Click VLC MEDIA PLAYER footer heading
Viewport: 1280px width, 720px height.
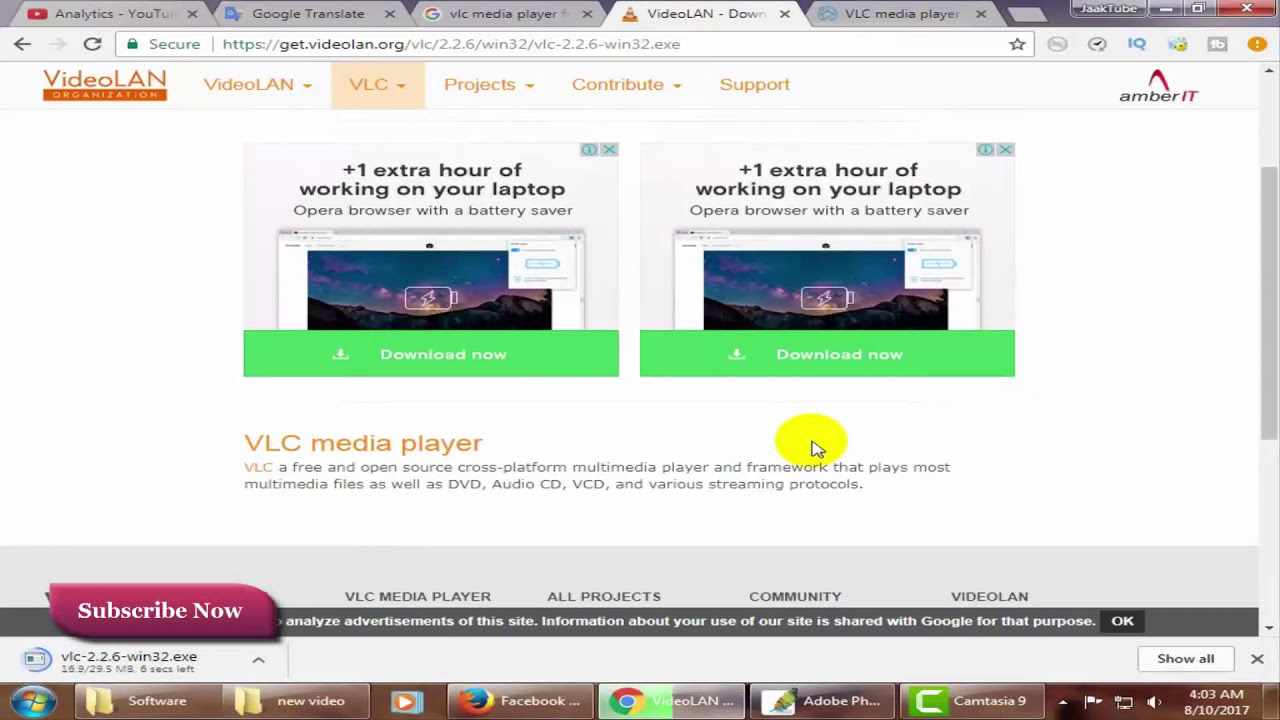point(418,596)
